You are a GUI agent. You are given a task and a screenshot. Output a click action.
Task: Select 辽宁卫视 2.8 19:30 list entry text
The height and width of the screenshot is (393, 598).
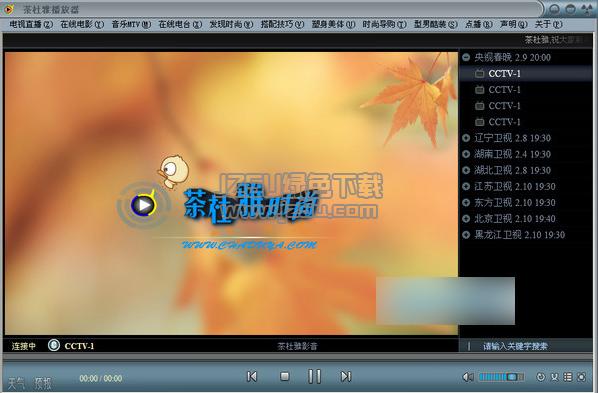[513, 138]
